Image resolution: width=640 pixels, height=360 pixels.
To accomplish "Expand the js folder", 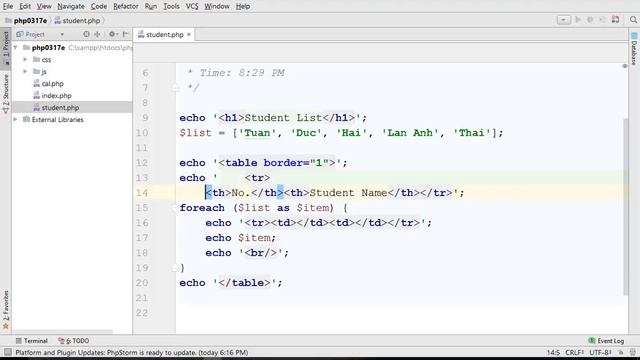I will (25, 71).
